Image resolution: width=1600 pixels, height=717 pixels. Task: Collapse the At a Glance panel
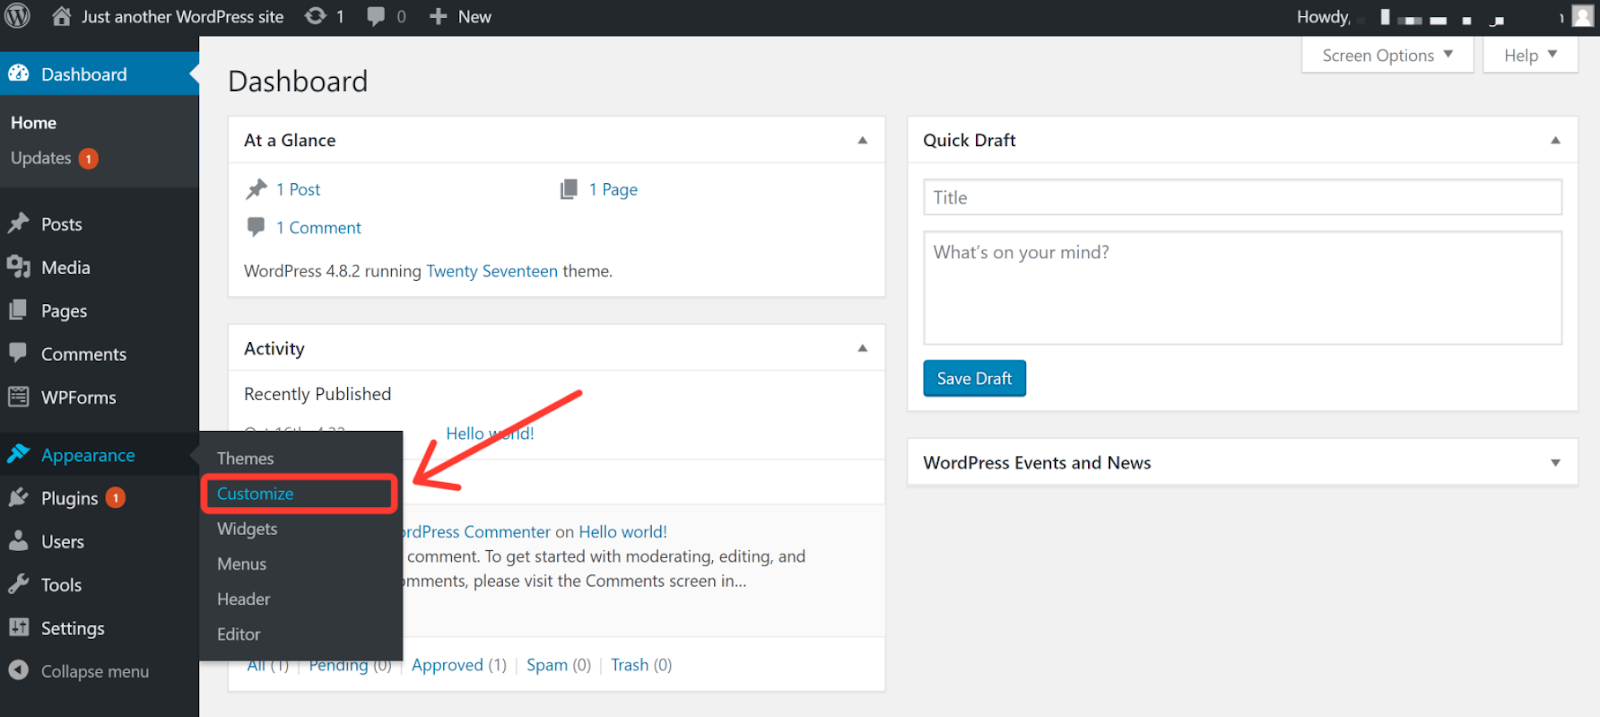pyautogui.click(x=862, y=140)
